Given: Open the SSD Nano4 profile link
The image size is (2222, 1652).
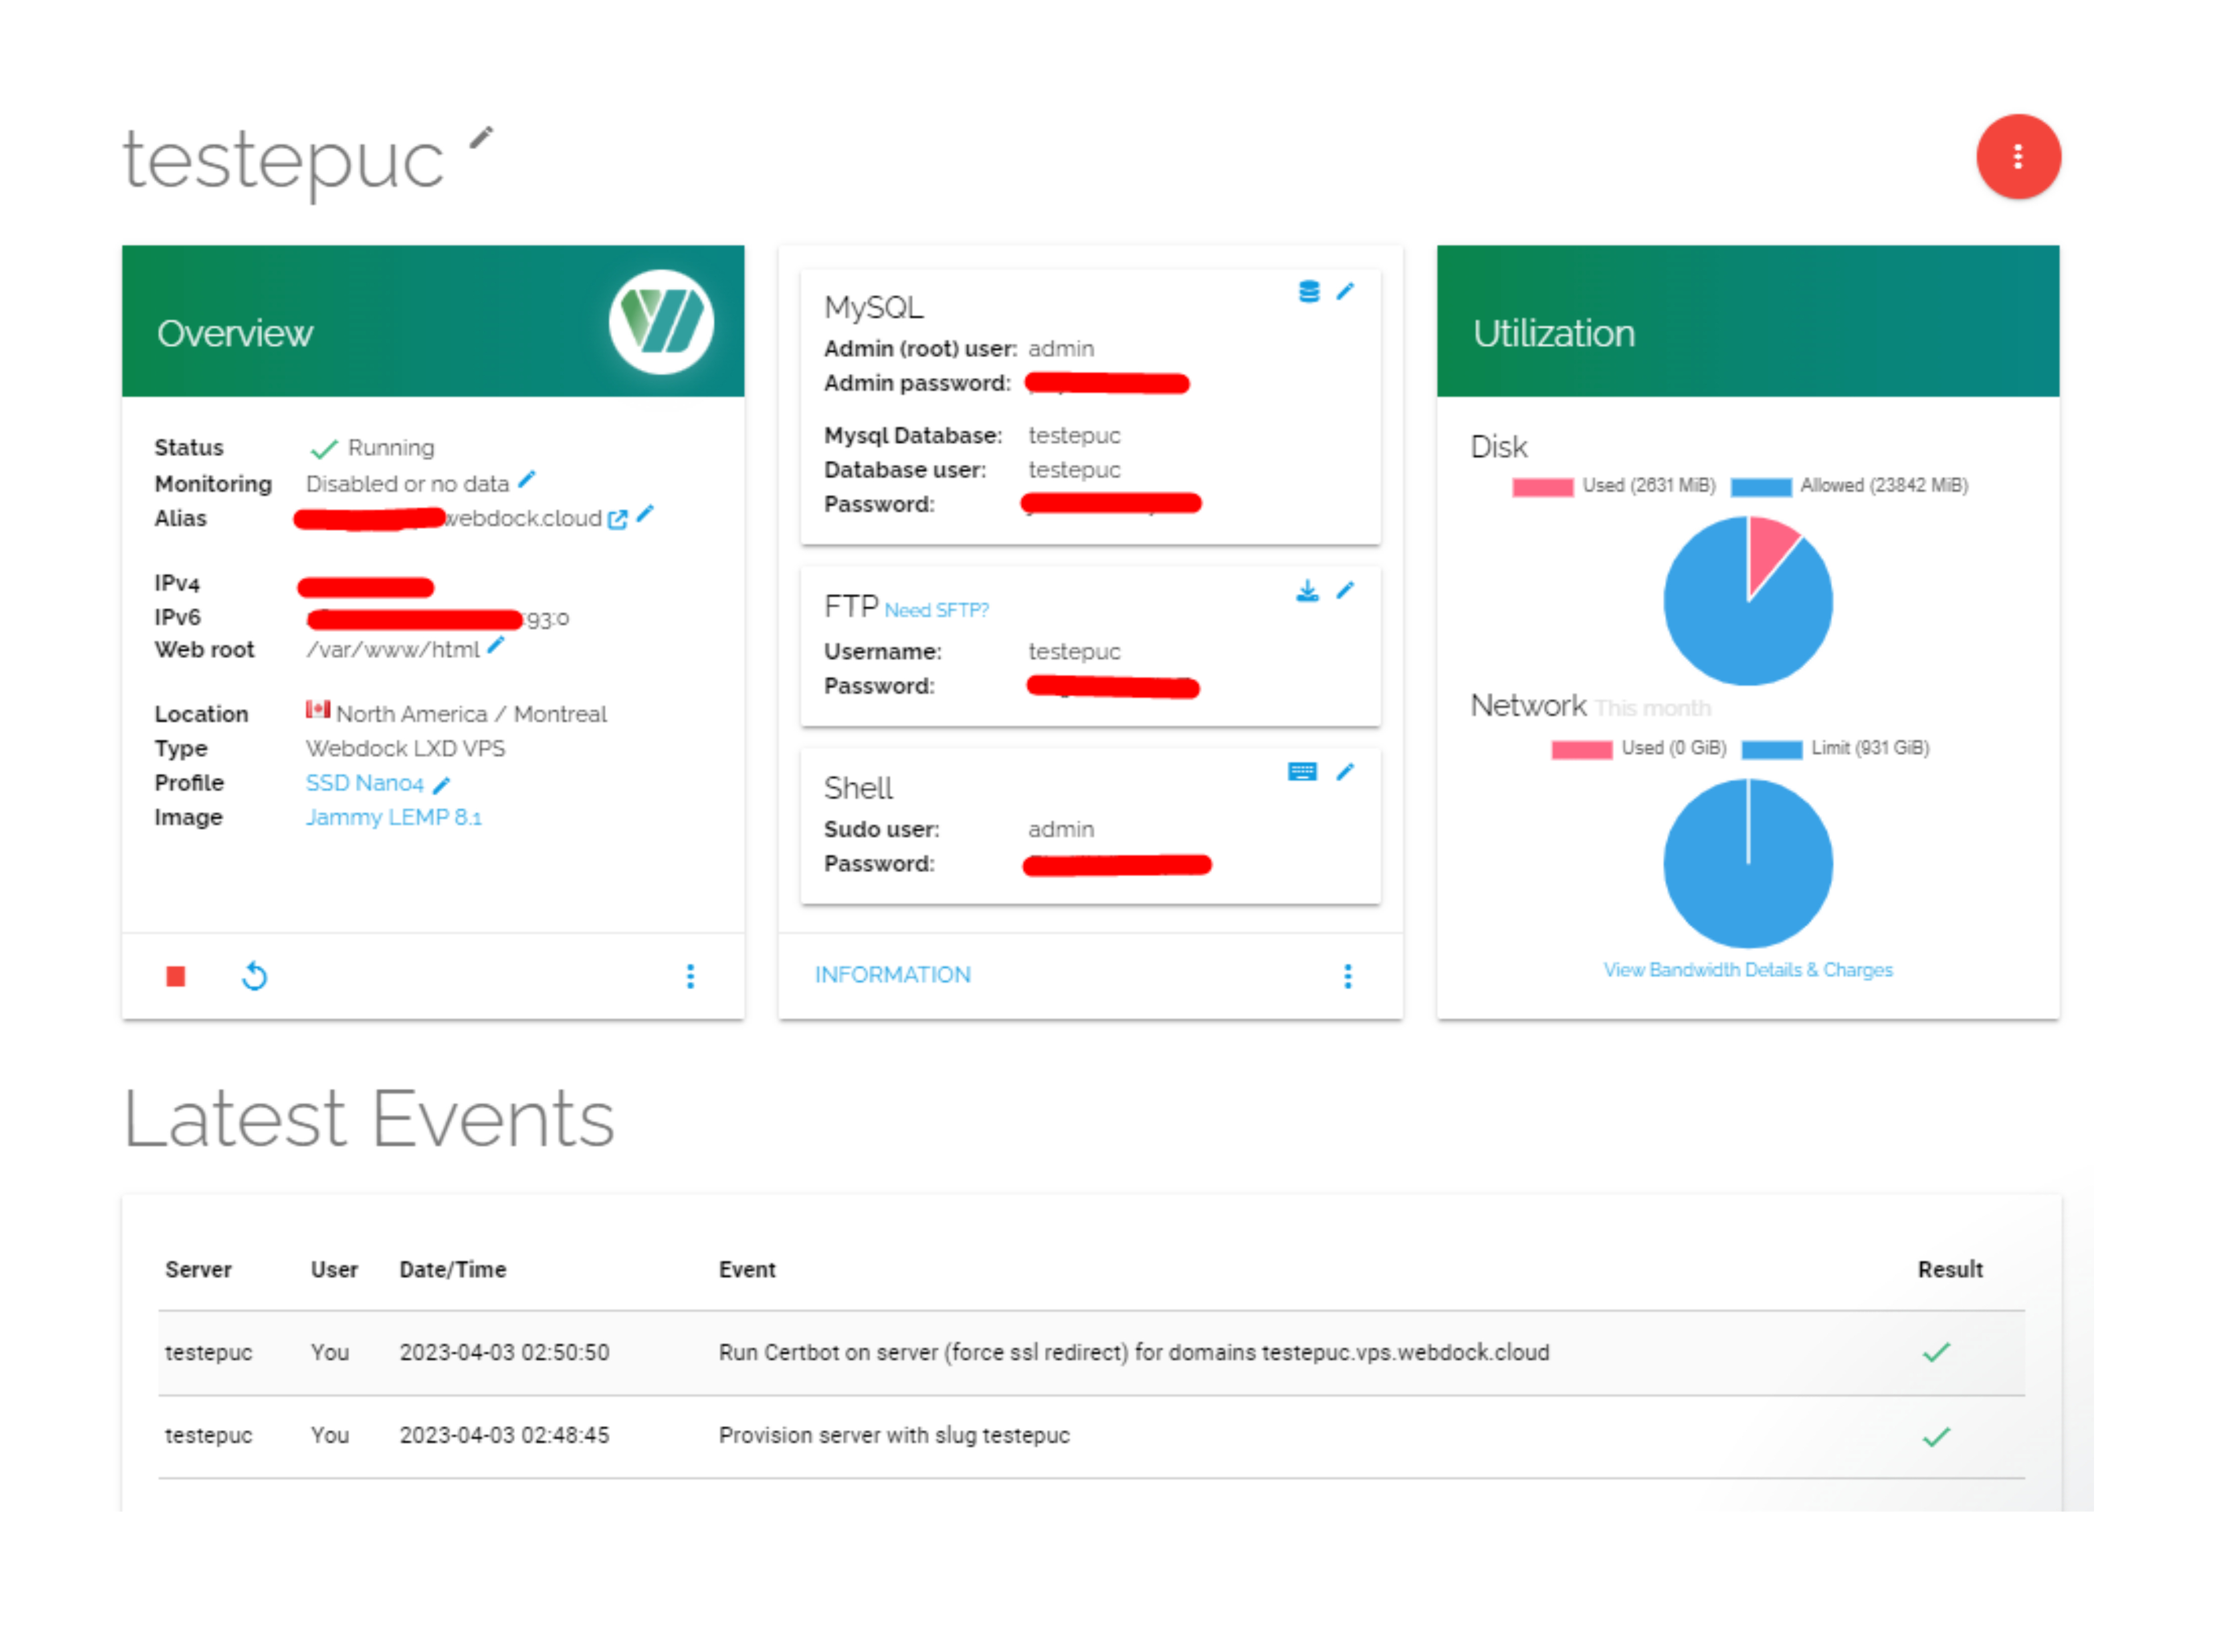Looking at the screenshot, I should 364,783.
